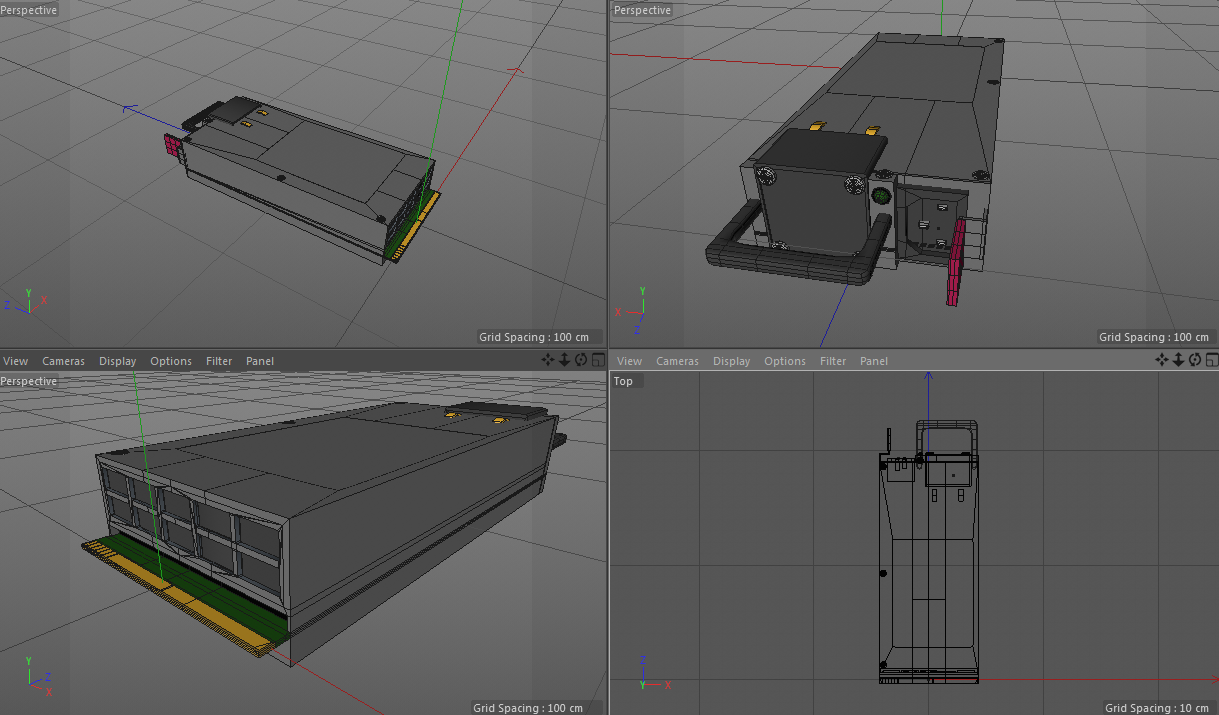Click 'Grid Spacing : 100 cm' in top-right viewport

1155,337
